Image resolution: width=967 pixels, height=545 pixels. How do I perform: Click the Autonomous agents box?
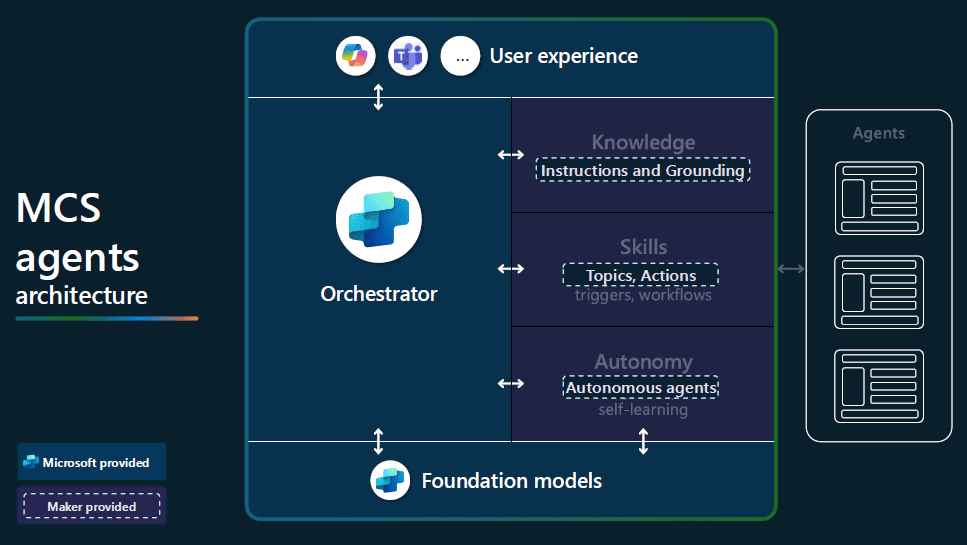641,387
